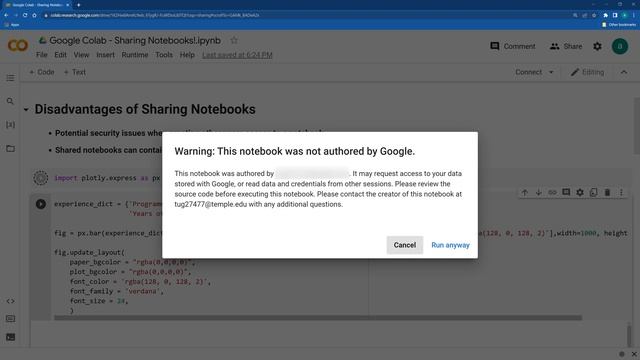This screenshot has width=640, height=360.
Task: Open Code snippets sidebar icon
Action: [10, 301]
